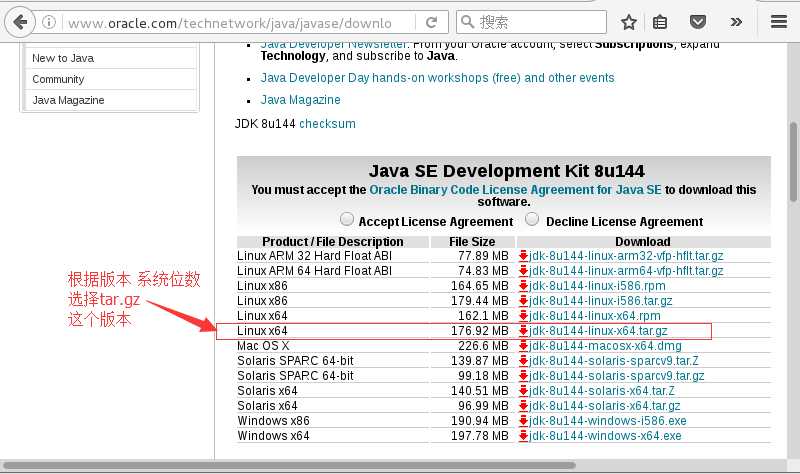Download jdk-8u144-linux-i586.rpm link

(597, 286)
